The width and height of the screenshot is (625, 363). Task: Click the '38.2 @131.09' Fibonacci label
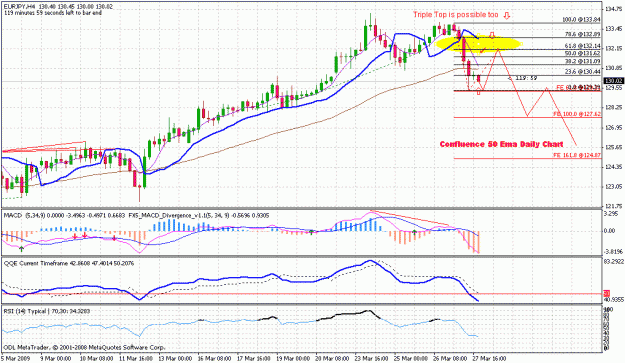582,61
